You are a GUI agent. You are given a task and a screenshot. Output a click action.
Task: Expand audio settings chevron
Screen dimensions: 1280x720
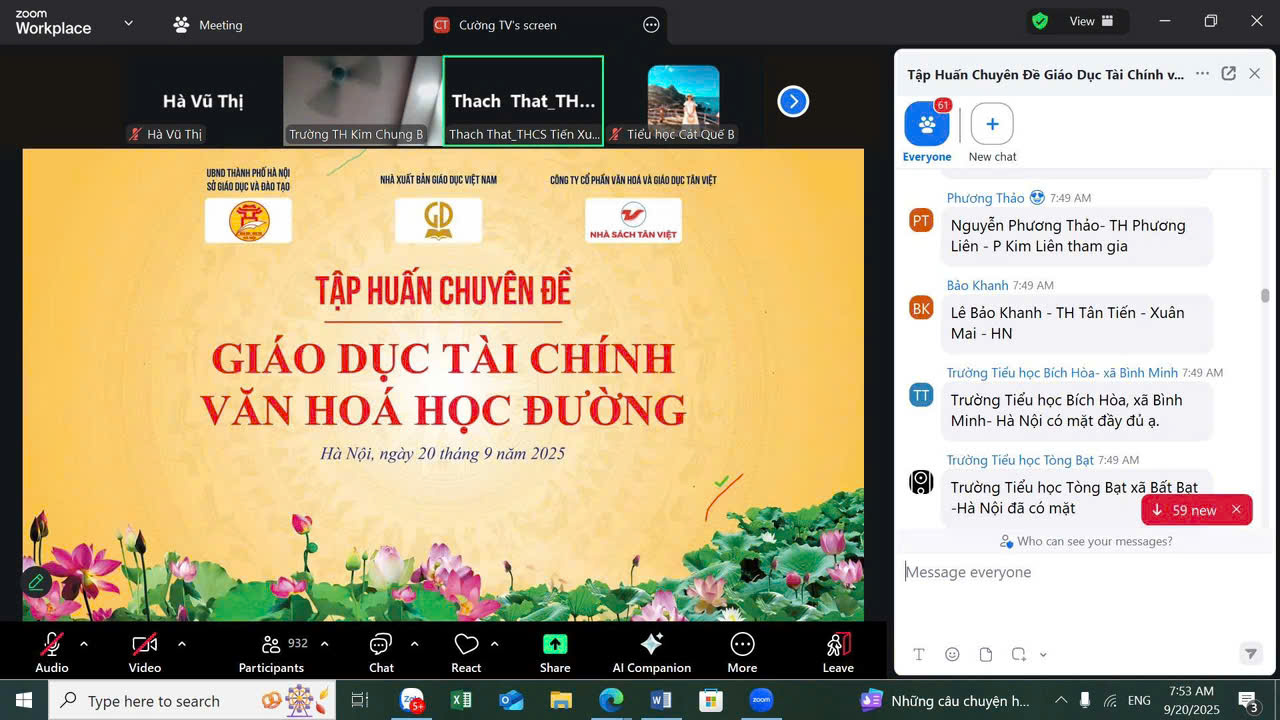tap(84, 644)
